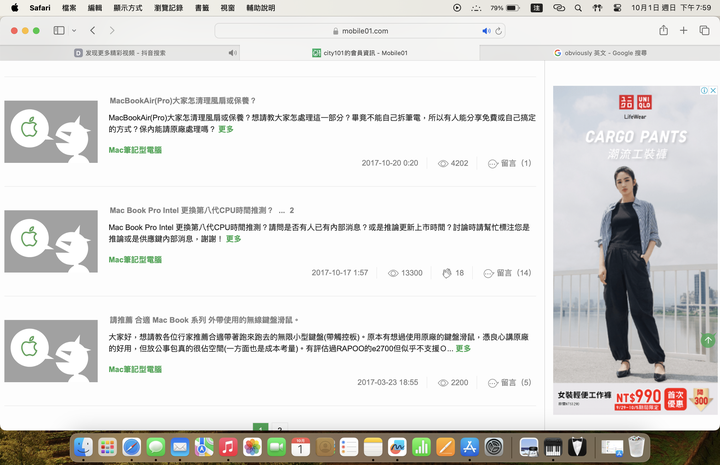Screen dimensions: 720x465
Task: Open the Share icon in Safari toolbar
Action: tap(664, 30)
